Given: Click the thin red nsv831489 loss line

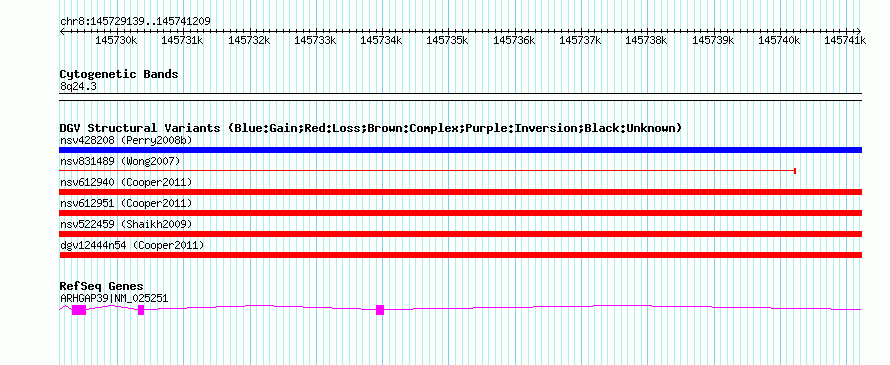Looking at the screenshot, I should click(x=427, y=170).
